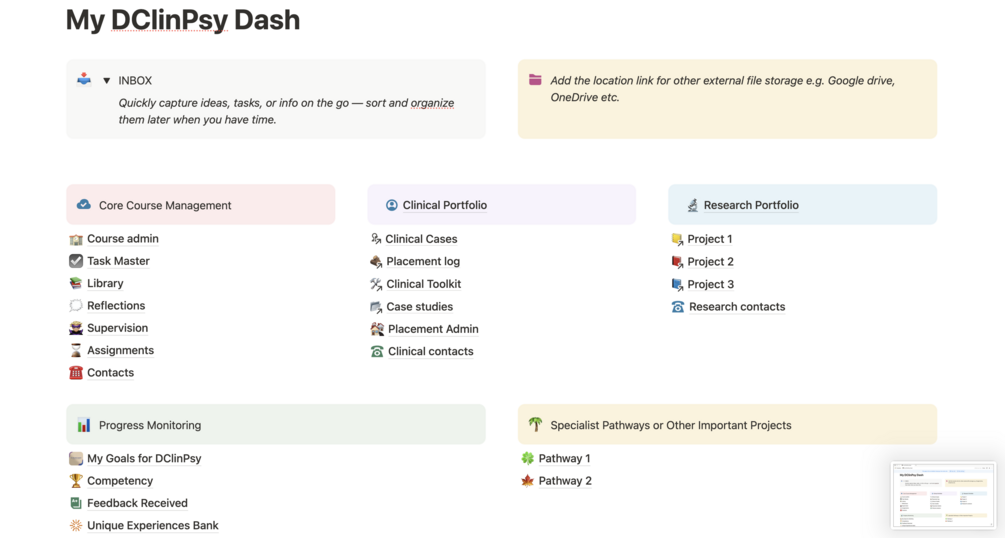Click the cloud icon beside Core Course Management

pyautogui.click(x=84, y=205)
